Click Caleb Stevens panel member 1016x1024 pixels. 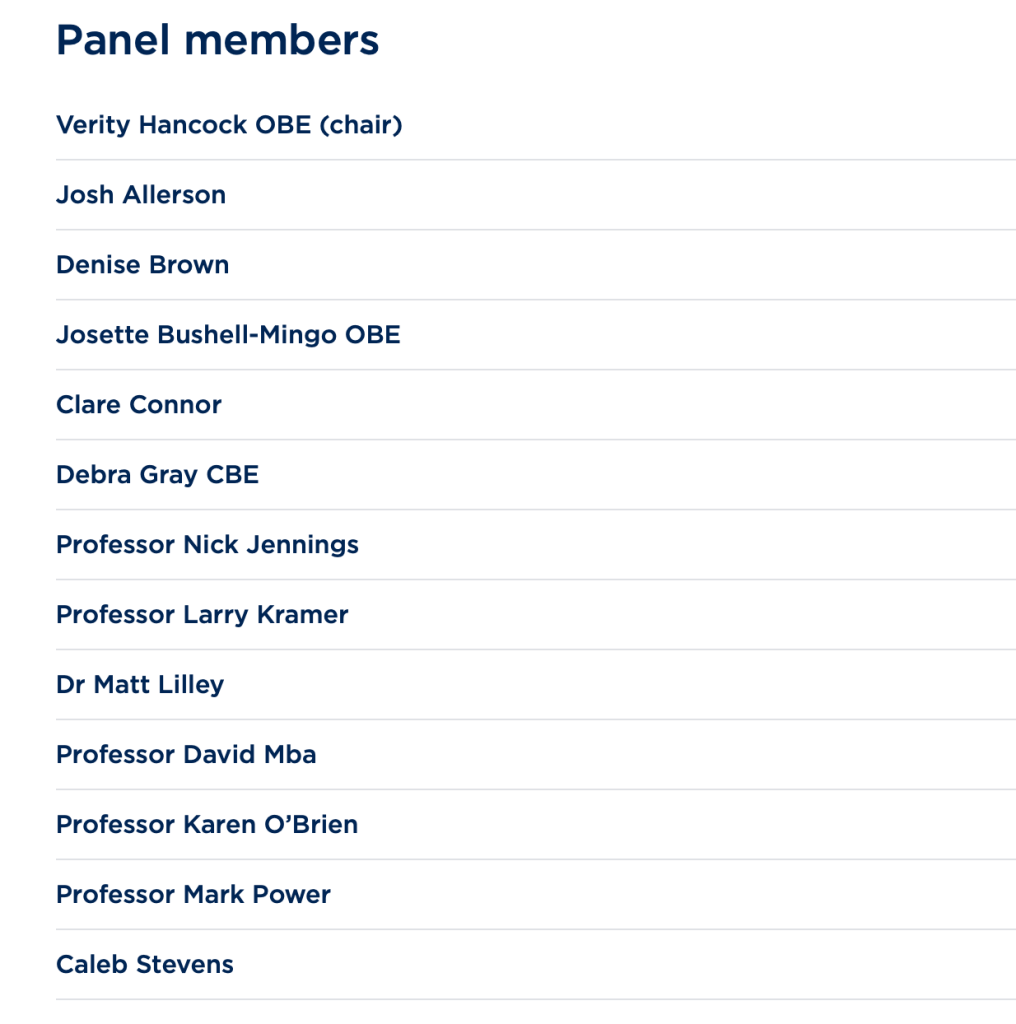(x=145, y=965)
